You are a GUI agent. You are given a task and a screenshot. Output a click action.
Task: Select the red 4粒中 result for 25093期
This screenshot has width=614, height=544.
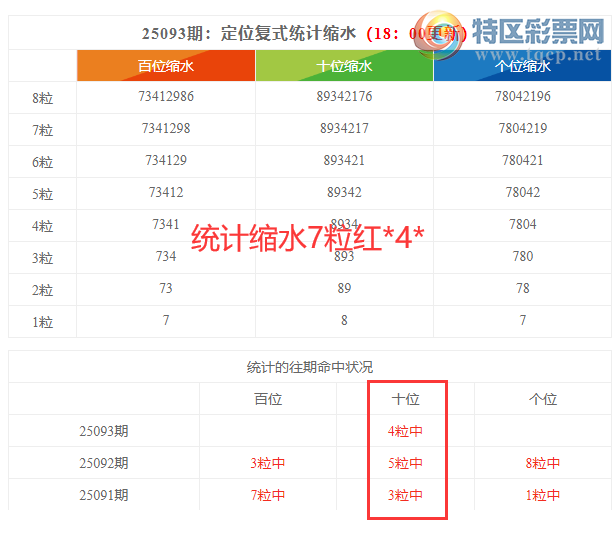(x=405, y=431)
